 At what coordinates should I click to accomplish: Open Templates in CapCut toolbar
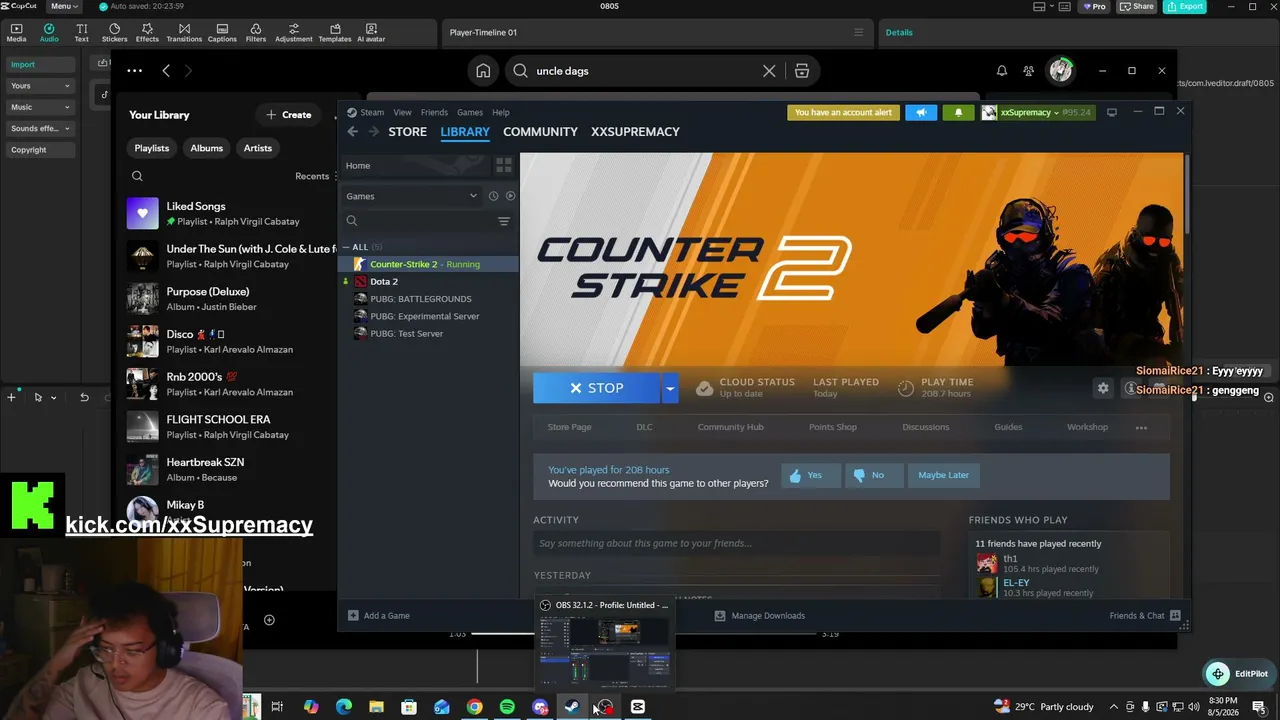tap(334, 33)
